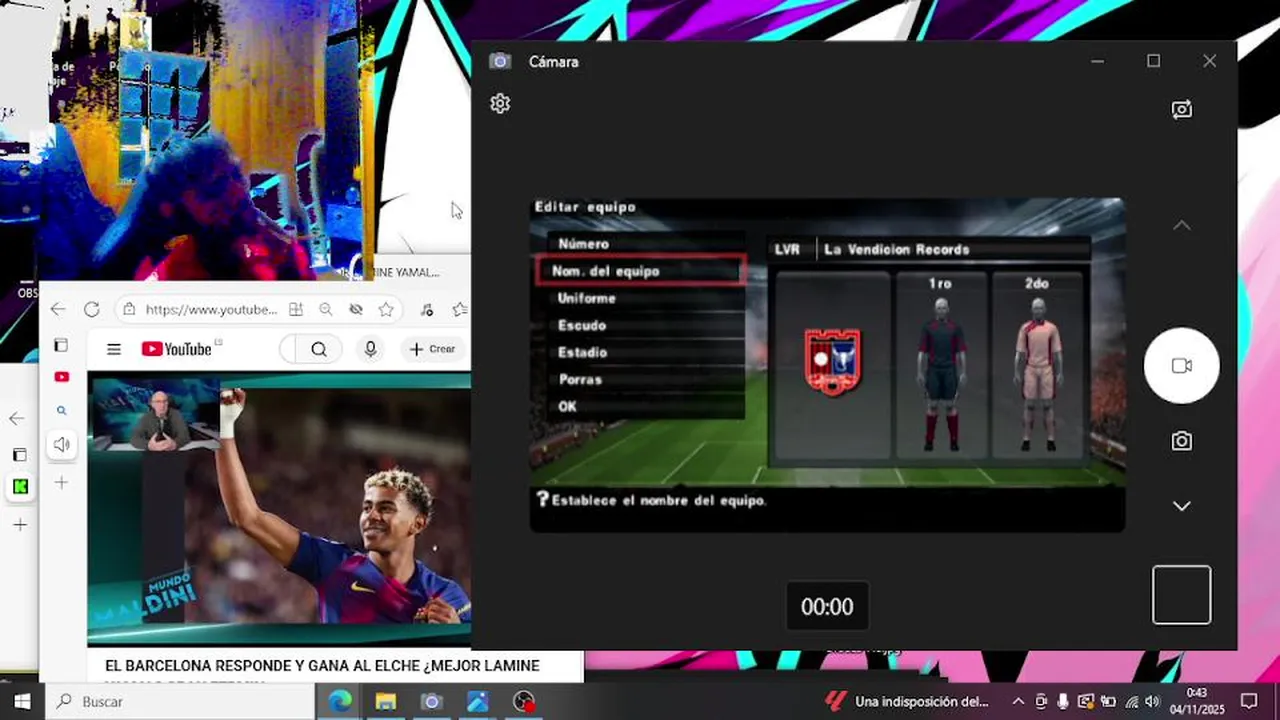Go back in the rear browser window

(17, 419)
